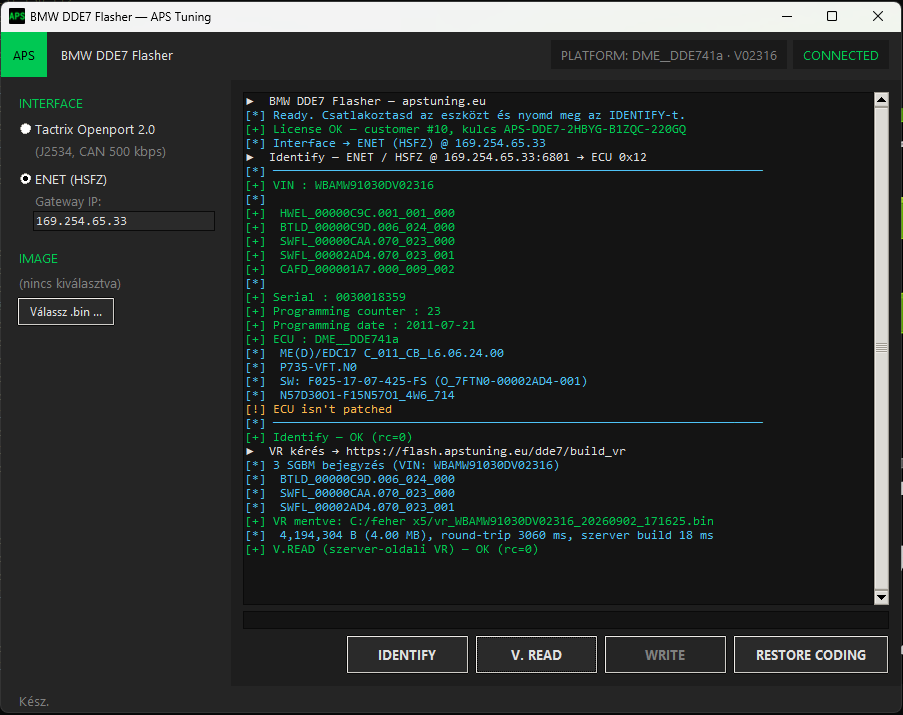Click the VR kérés build_vr URL line
Screen dimensions: 903x715
click(436, 451)
